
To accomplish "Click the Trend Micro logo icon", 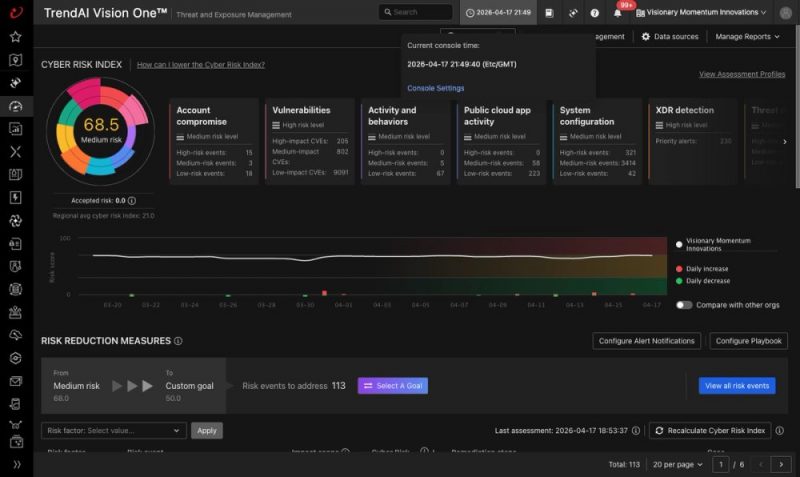I will point(16,12).
